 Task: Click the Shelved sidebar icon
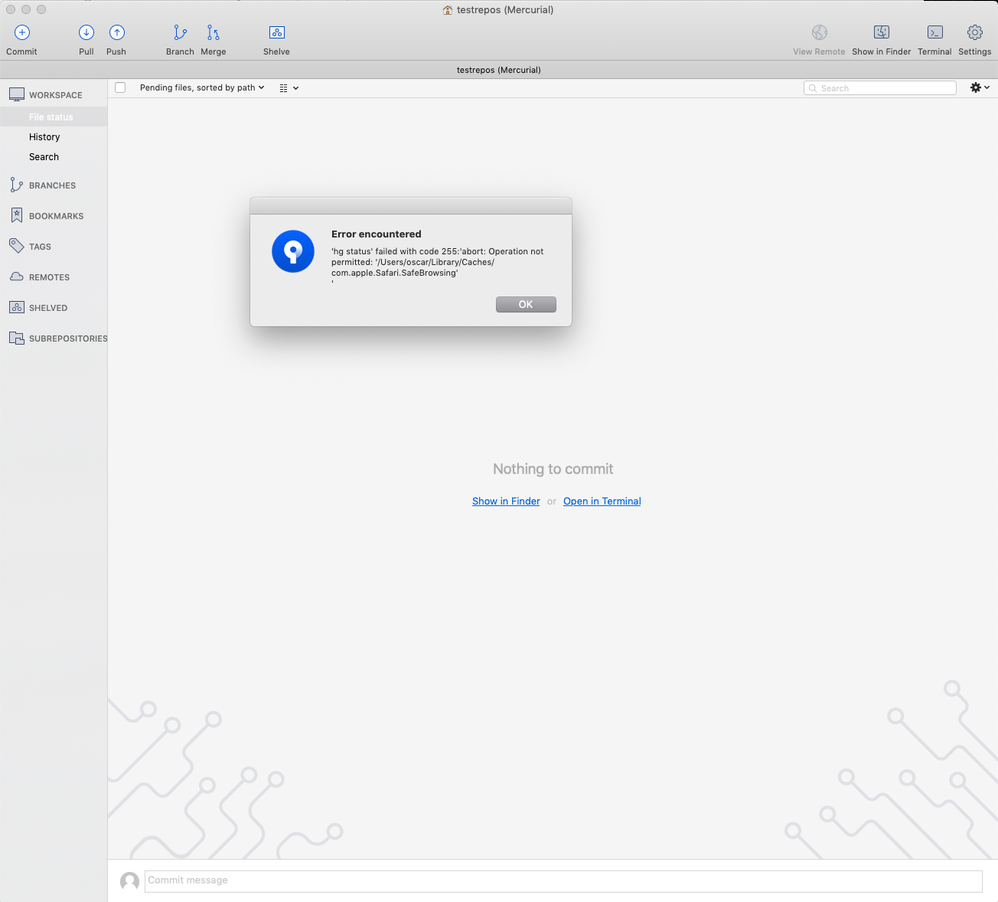[x=17, y=307]
